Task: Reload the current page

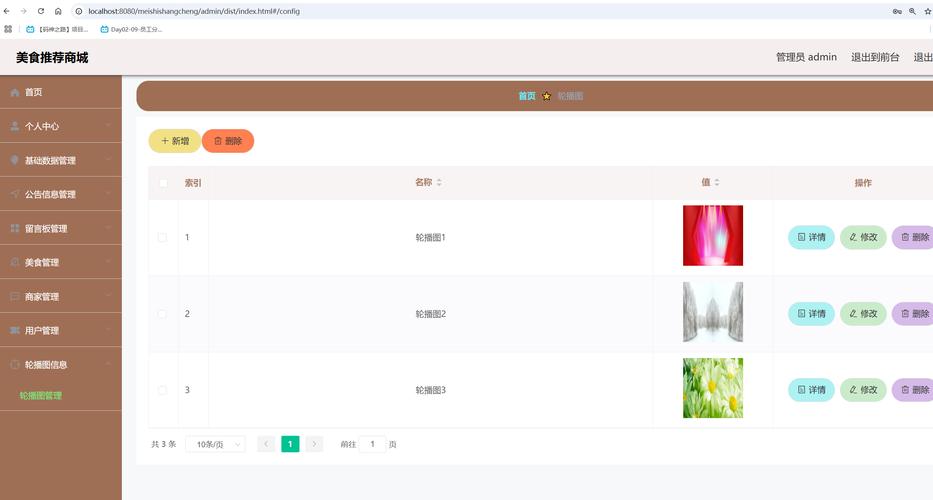Action: (x=40, y=11)
